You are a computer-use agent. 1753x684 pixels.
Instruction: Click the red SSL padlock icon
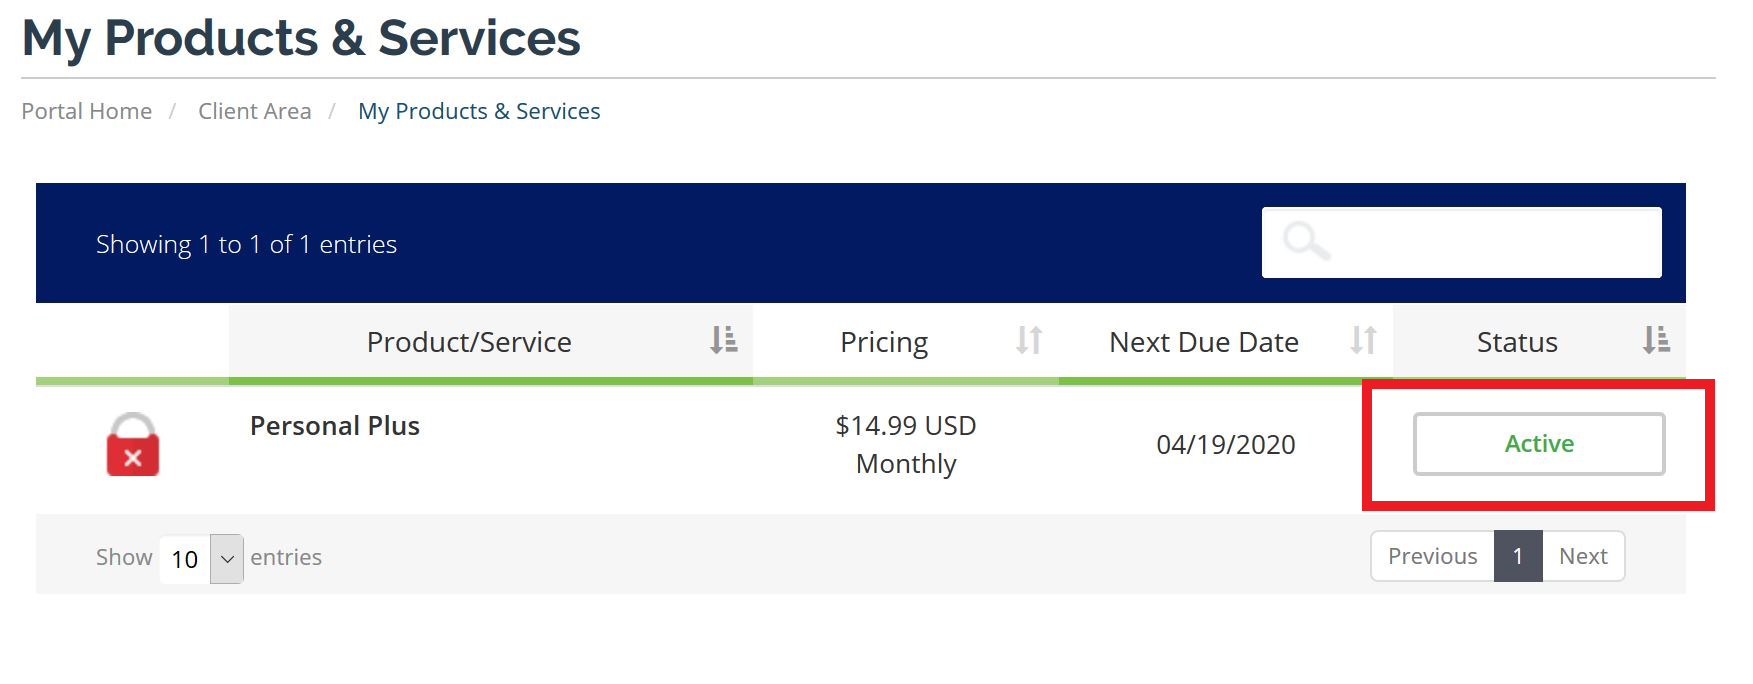point(133,445)
